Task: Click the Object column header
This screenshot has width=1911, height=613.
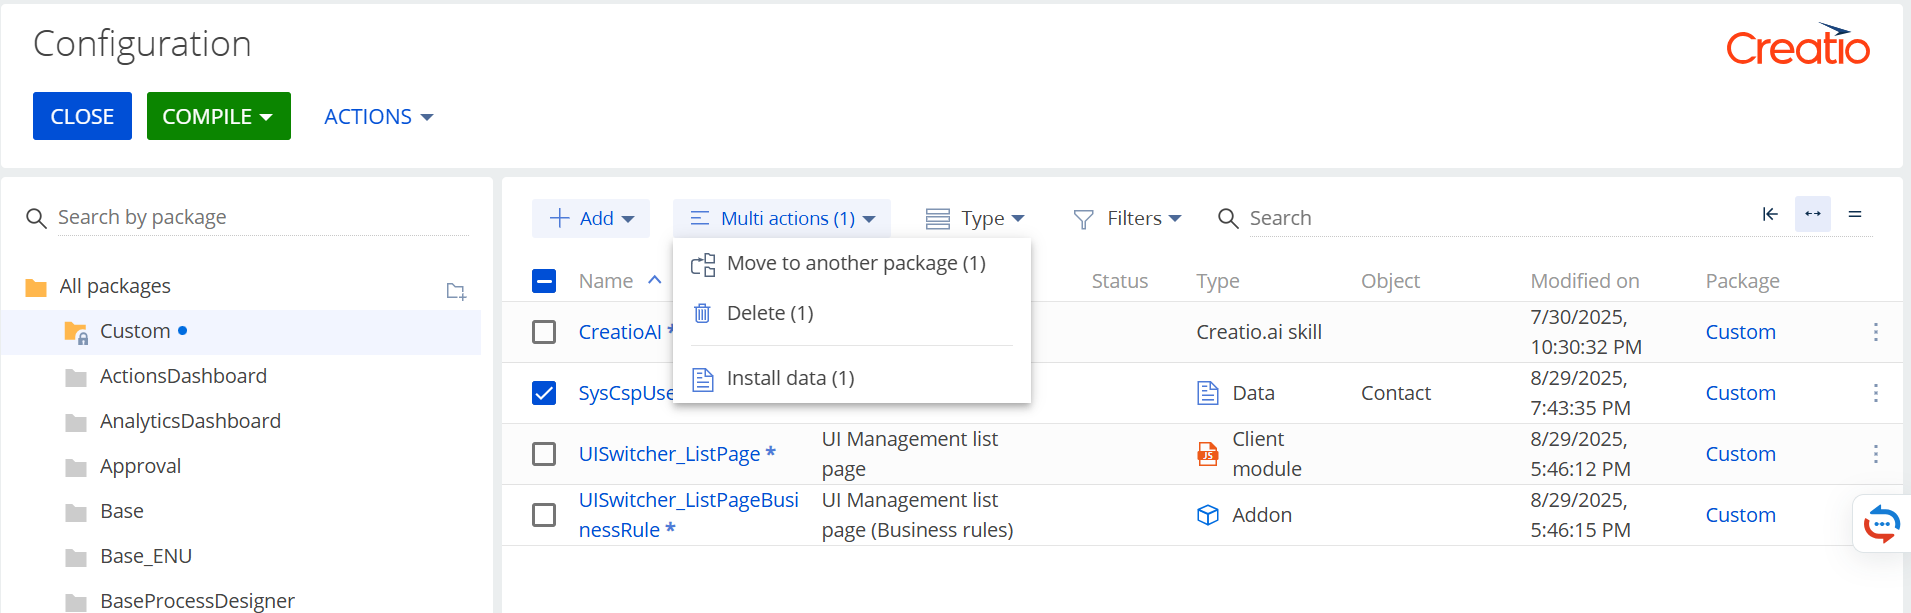Action: click(x=1390, y=281)
